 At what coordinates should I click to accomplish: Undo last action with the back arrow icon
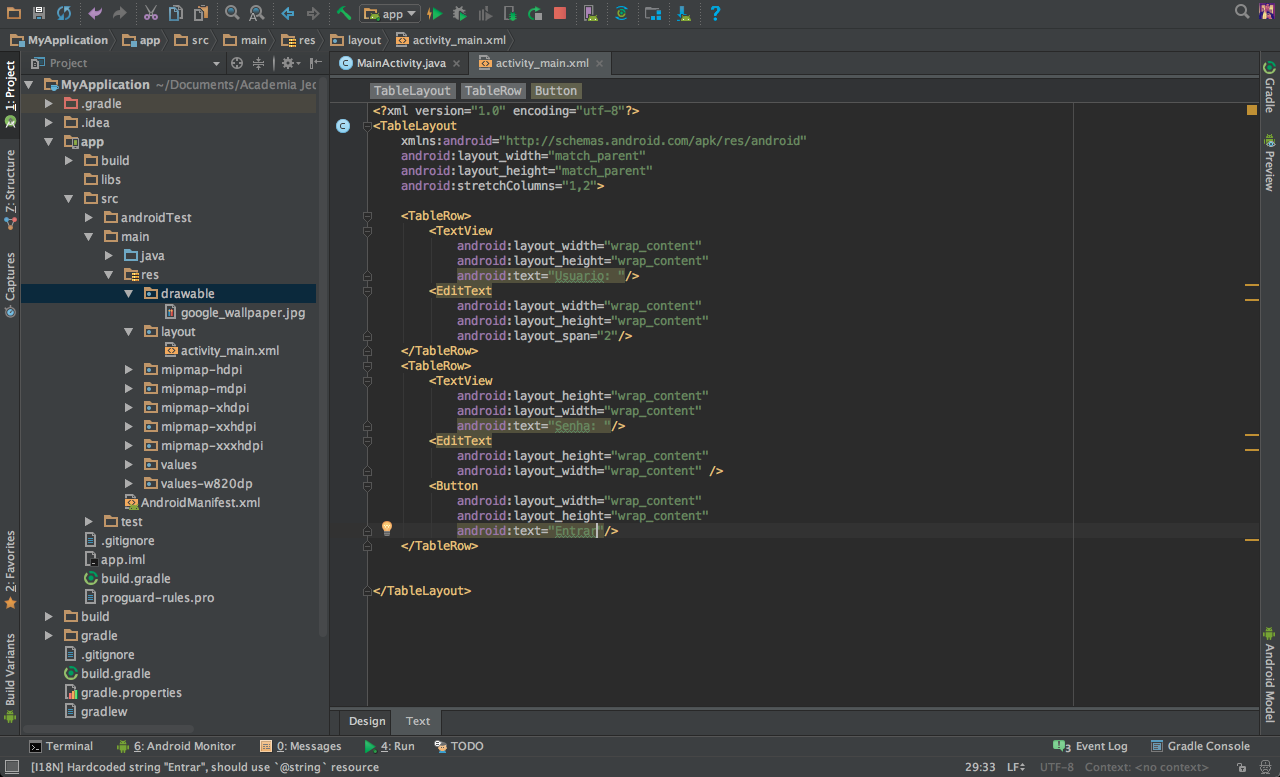97,13
